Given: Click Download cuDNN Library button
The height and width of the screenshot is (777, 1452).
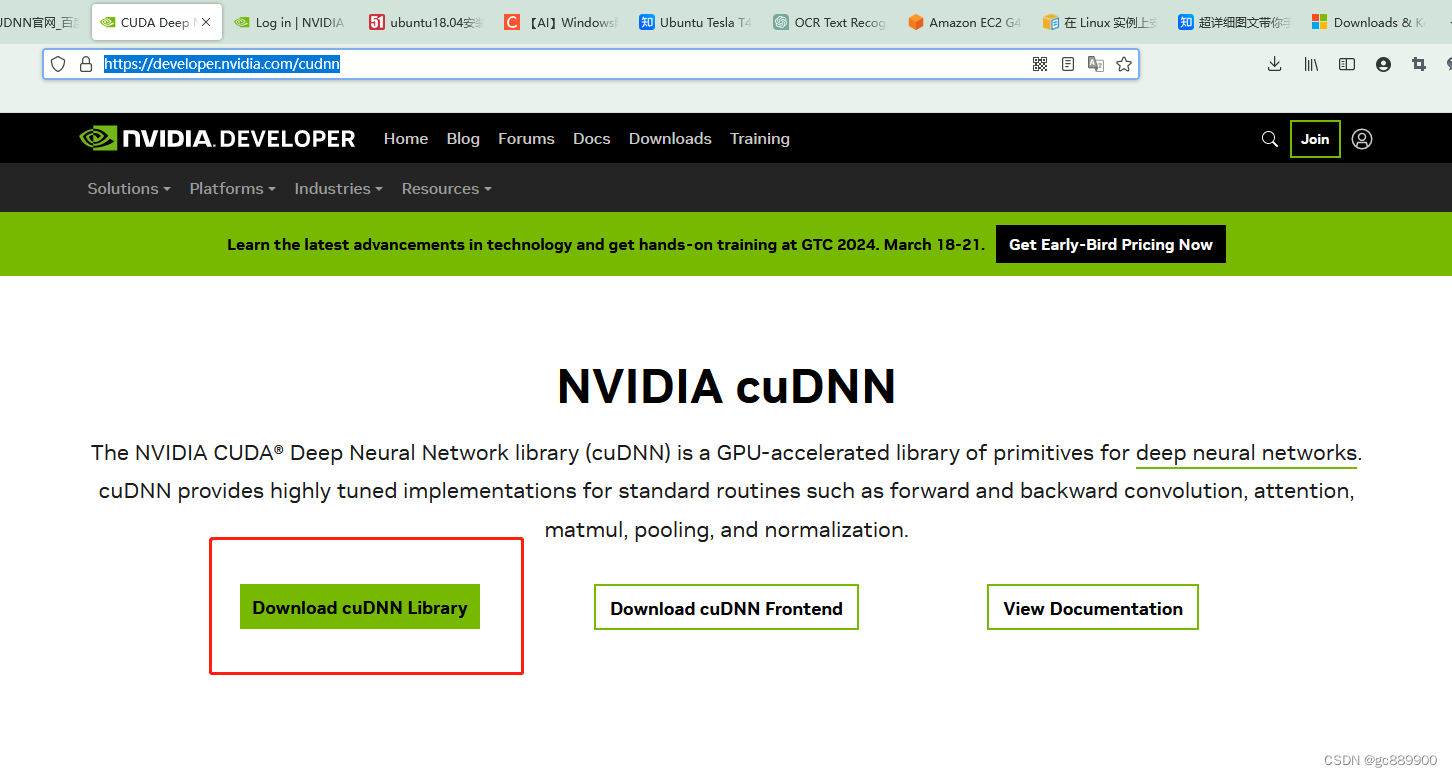Looking at the screenshot, I should (360, 607).
